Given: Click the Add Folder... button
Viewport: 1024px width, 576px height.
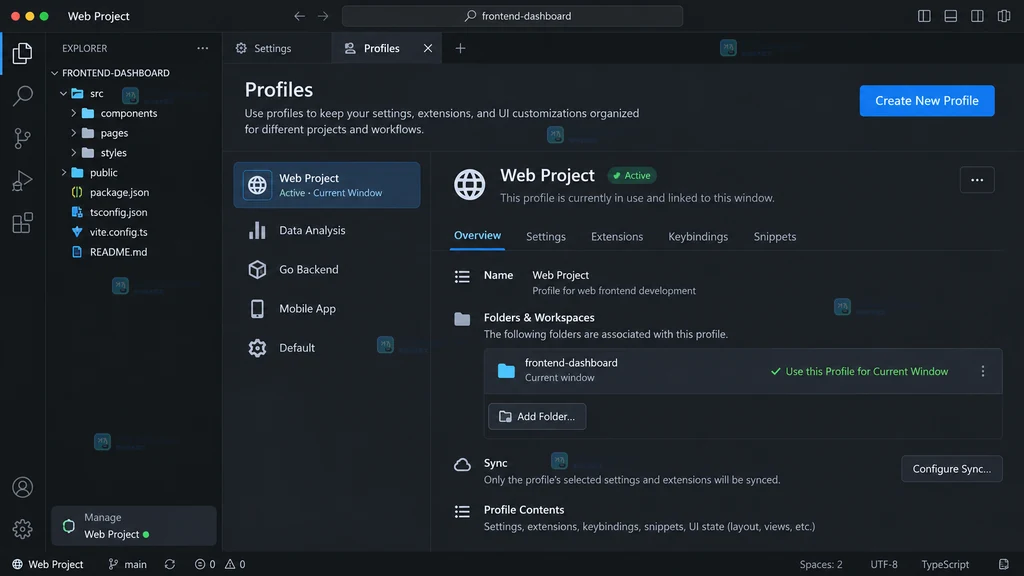Looking at the screenshot, I should [x=537, y=417].
